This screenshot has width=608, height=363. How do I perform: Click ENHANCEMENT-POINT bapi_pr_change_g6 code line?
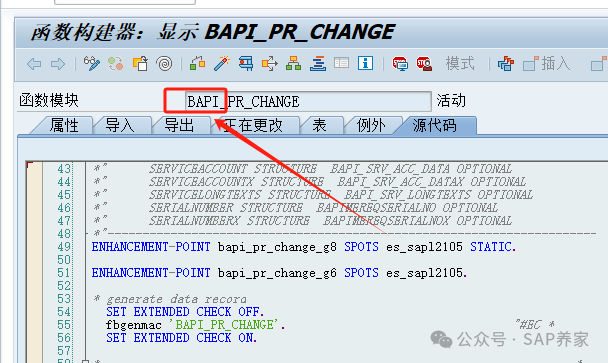point(279,273)
